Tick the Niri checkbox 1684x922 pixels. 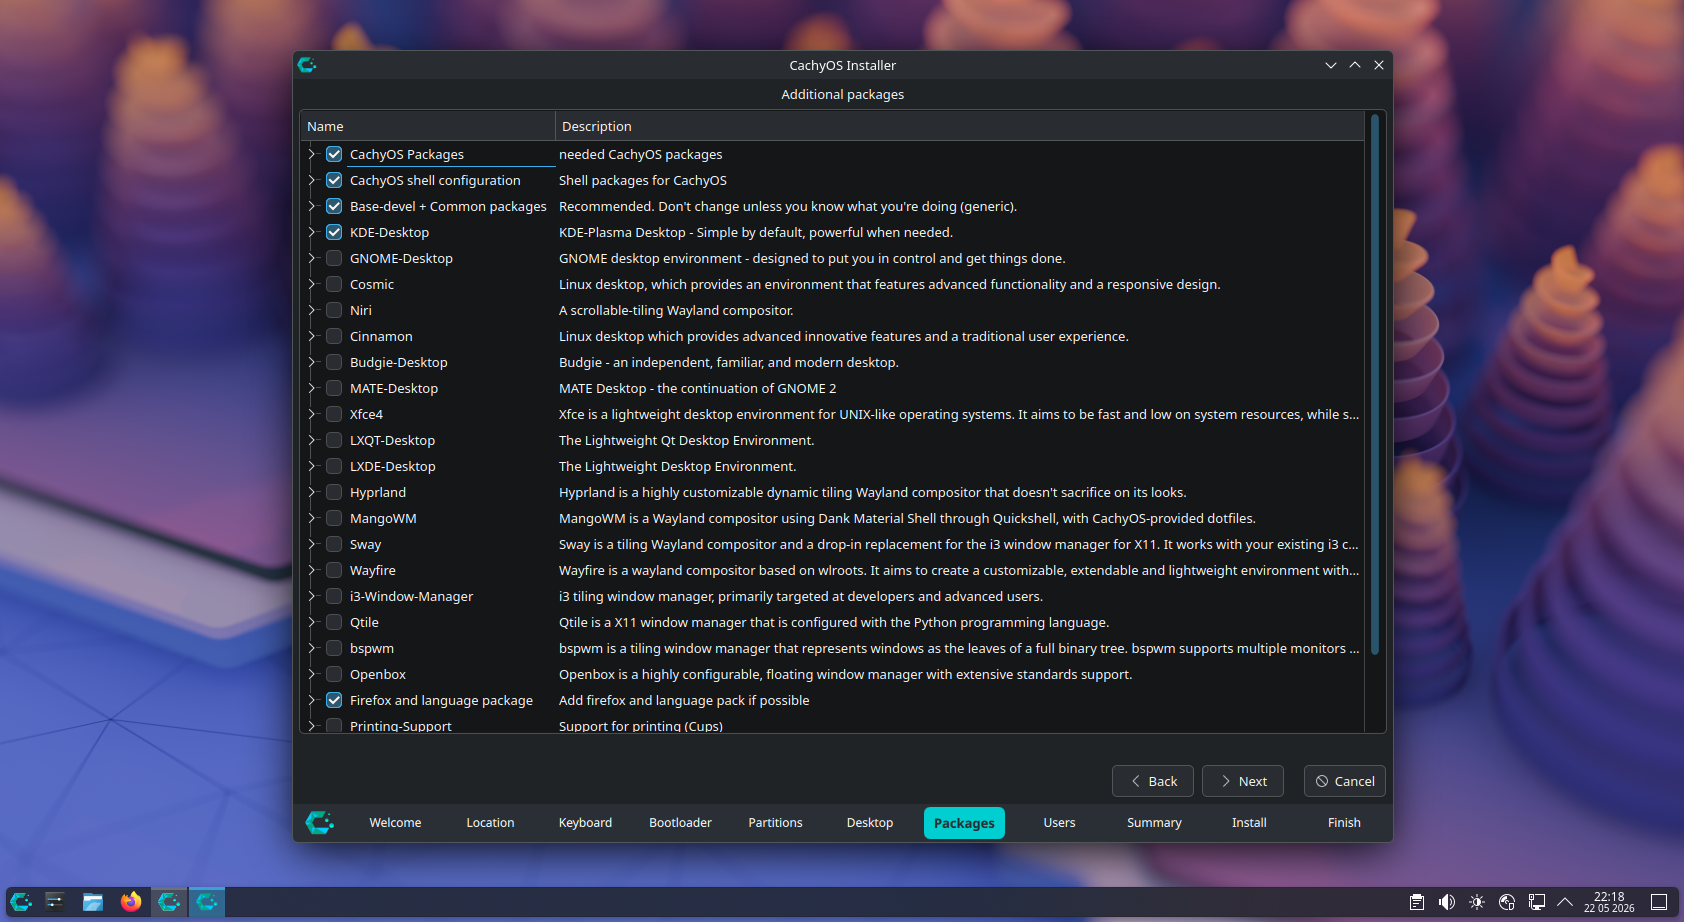coord(334,310)
